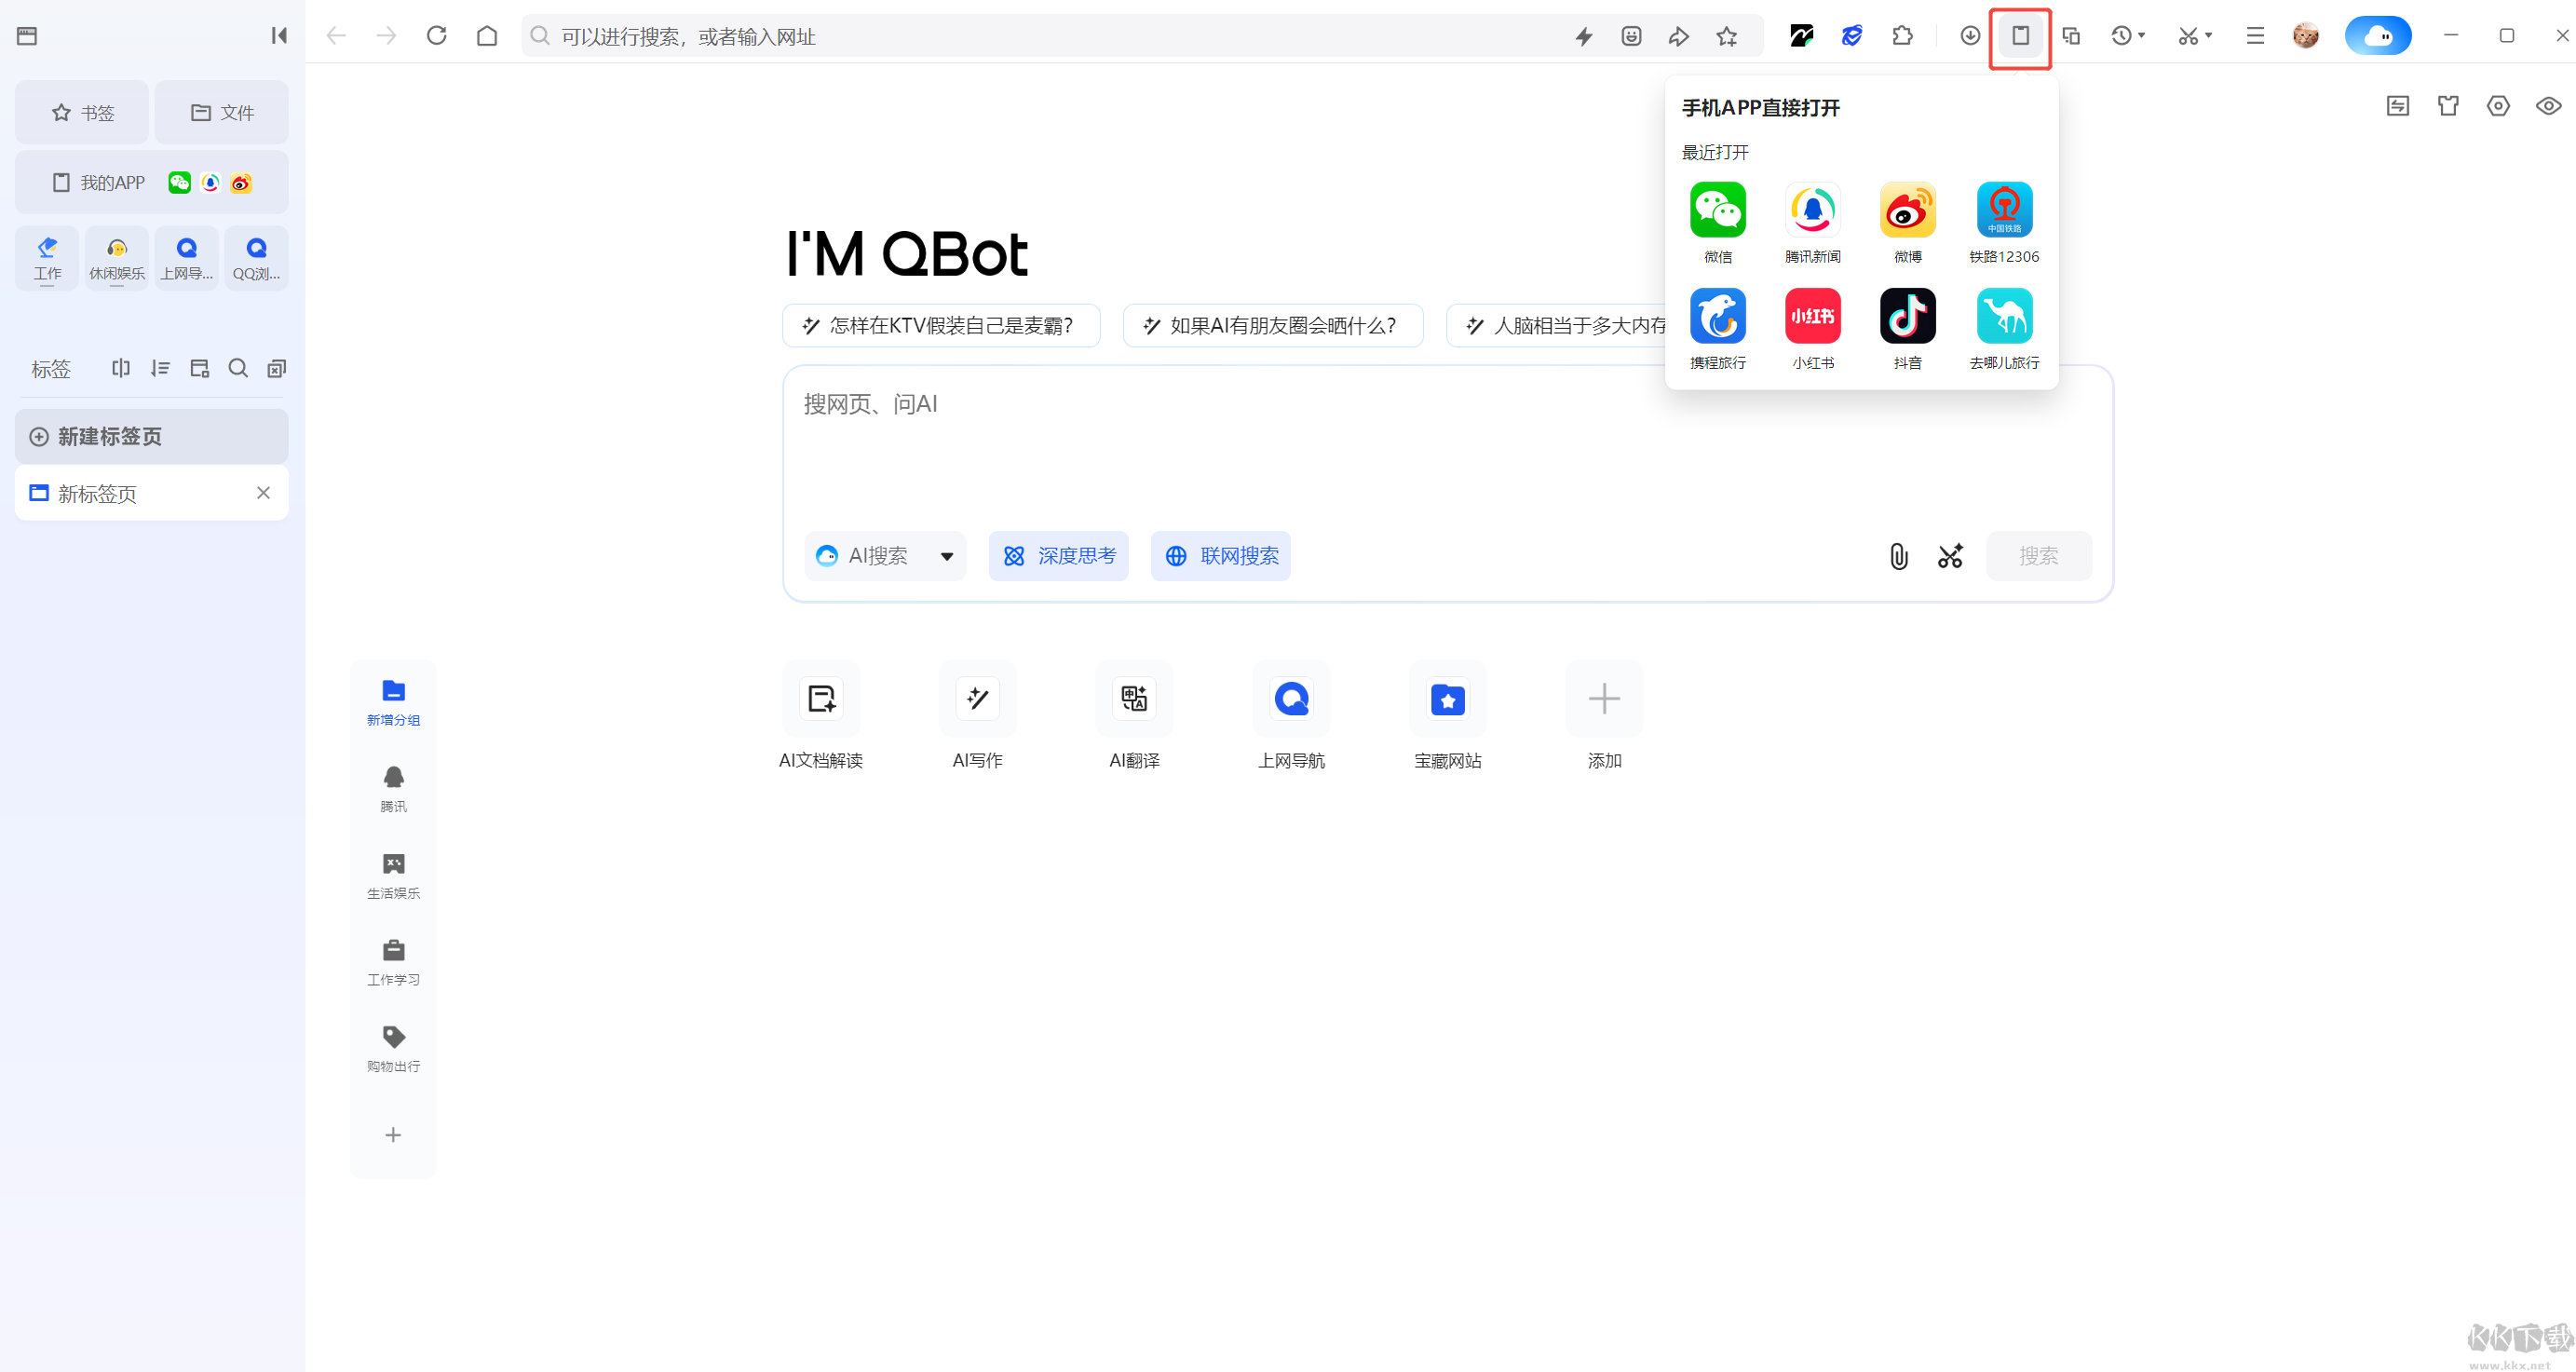Open the suggestion 怎样在KTV假装自己是麦霸
The image size is (2576, 1372).
click(940, 325)
